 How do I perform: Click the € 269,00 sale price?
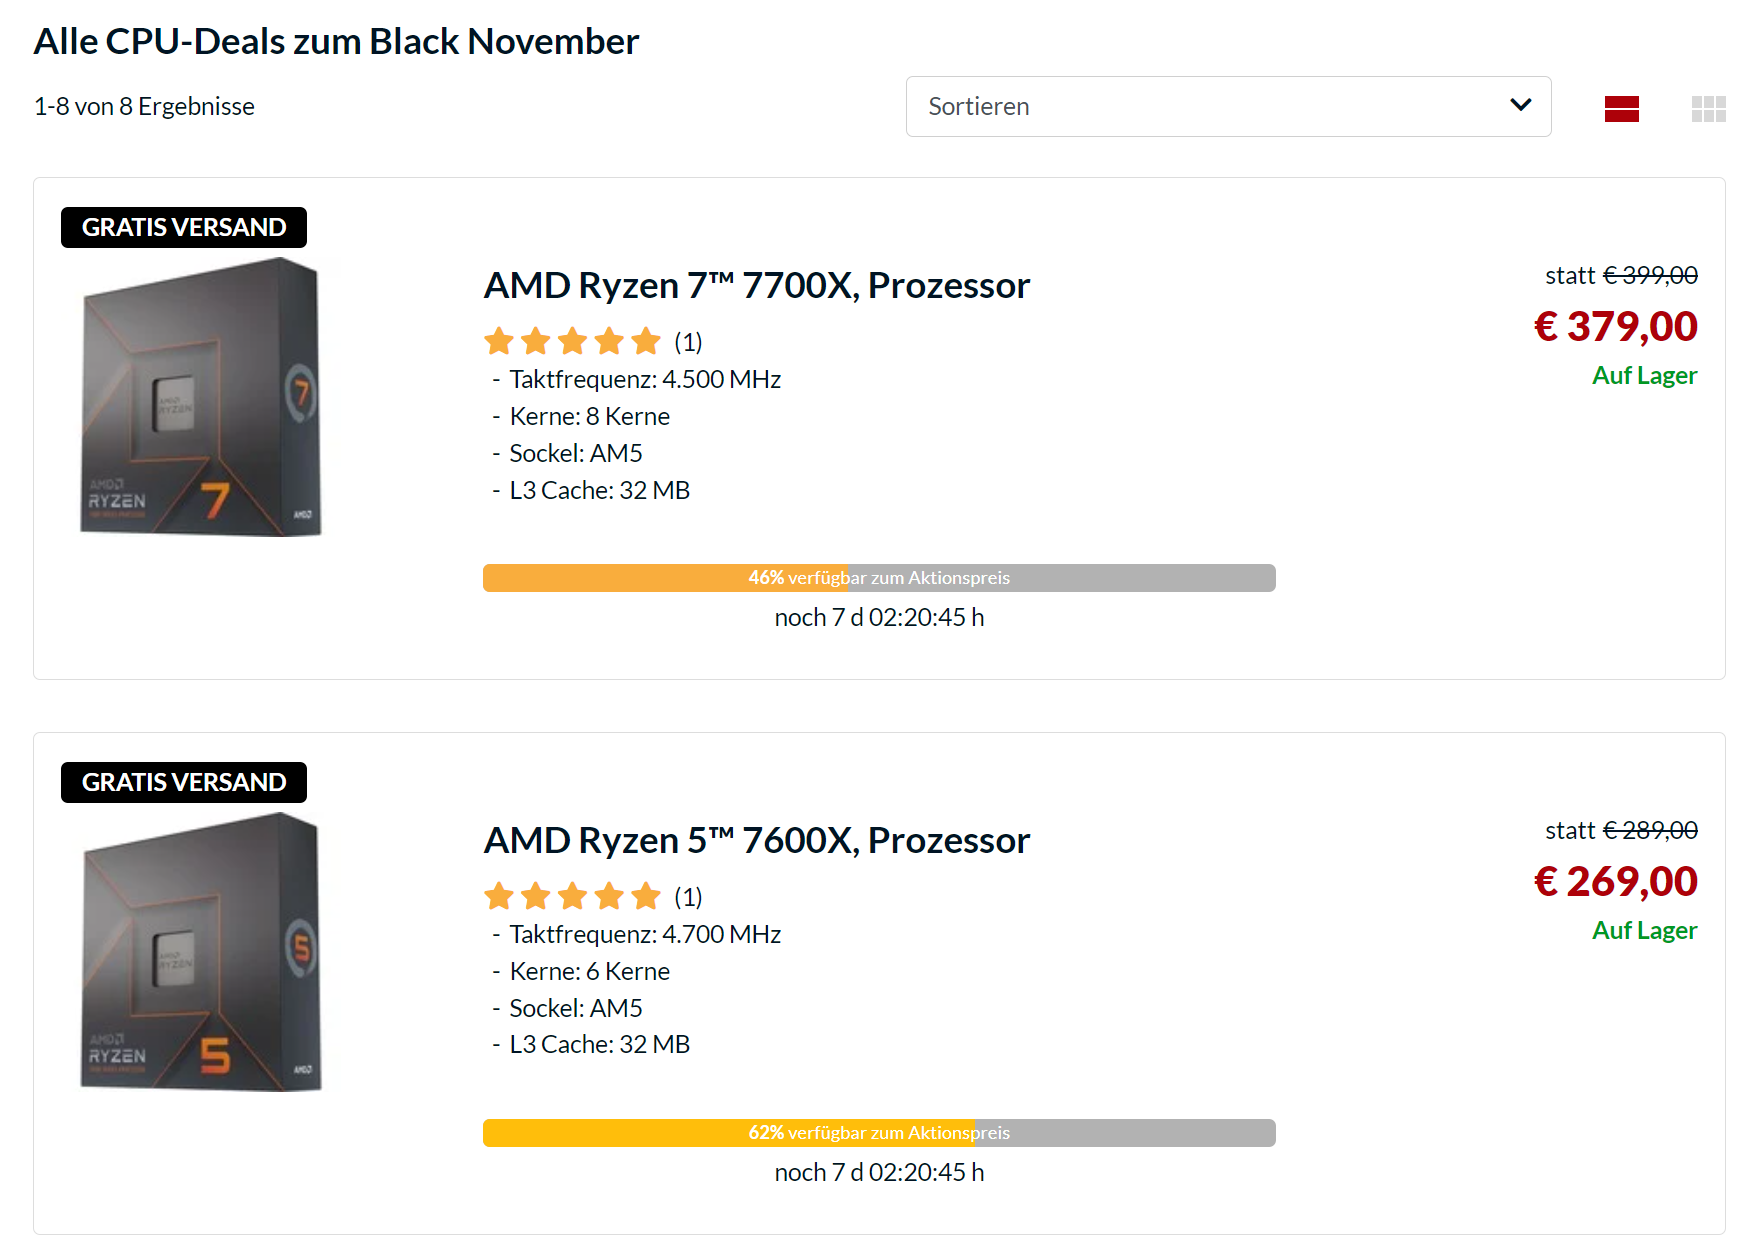click(1615, 882)
